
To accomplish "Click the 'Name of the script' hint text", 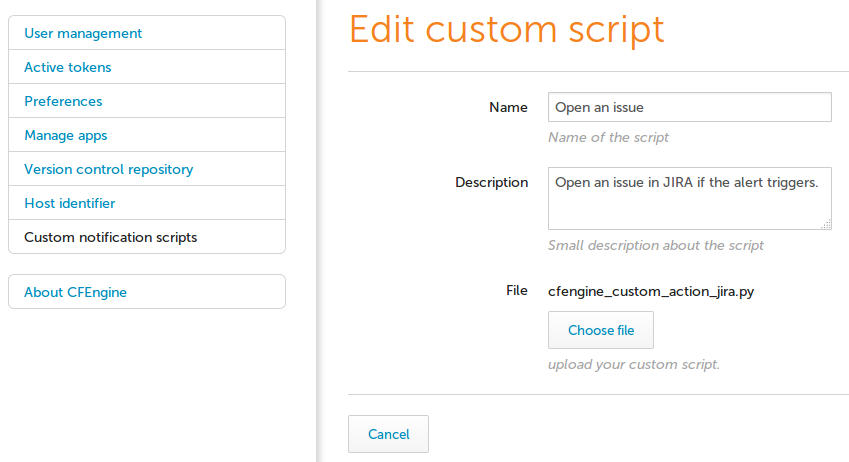I will coord(608,137).
